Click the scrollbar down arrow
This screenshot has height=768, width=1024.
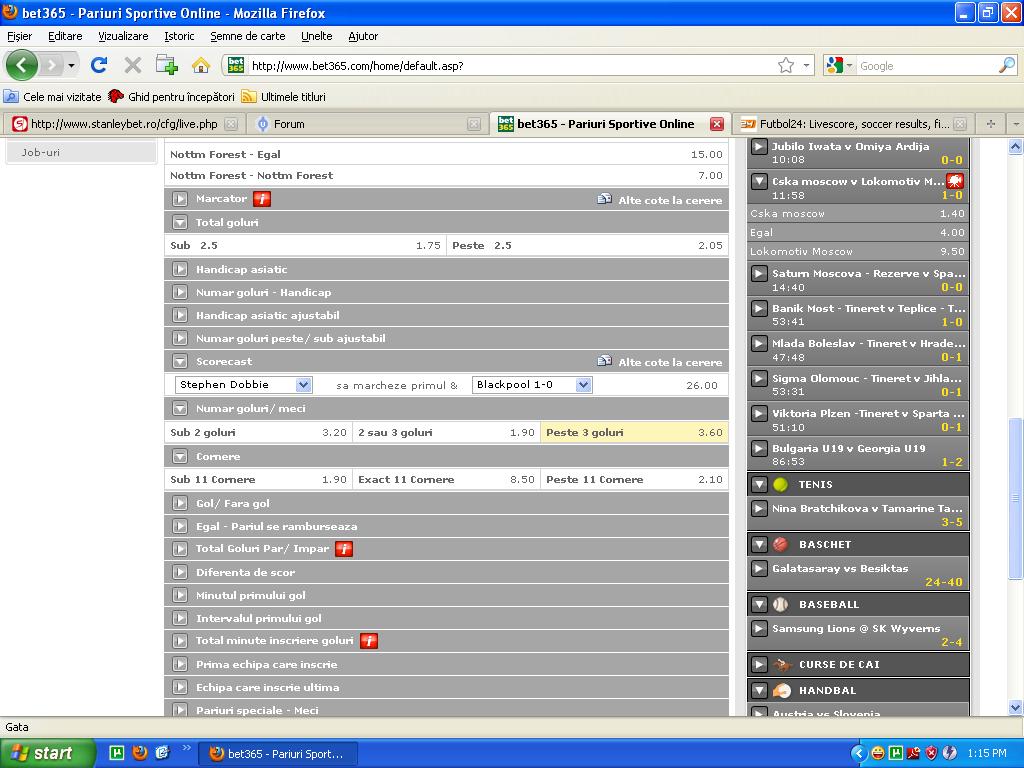click(1015, 707)
